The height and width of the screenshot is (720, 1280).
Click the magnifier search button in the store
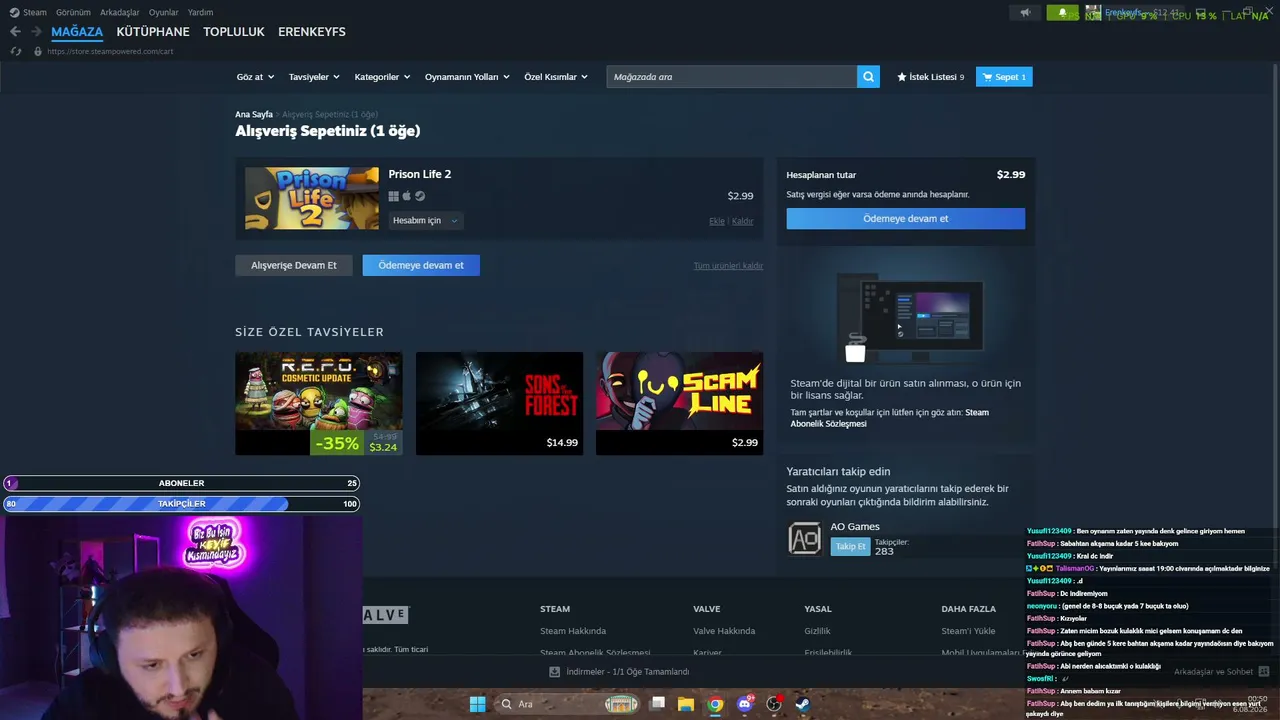[x=868, y=77]
